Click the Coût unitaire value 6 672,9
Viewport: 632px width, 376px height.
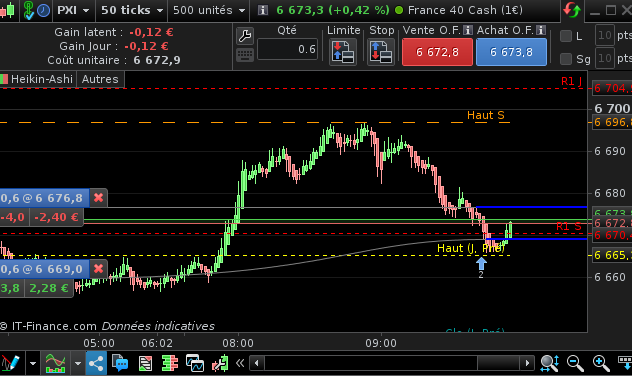(157, 60)
